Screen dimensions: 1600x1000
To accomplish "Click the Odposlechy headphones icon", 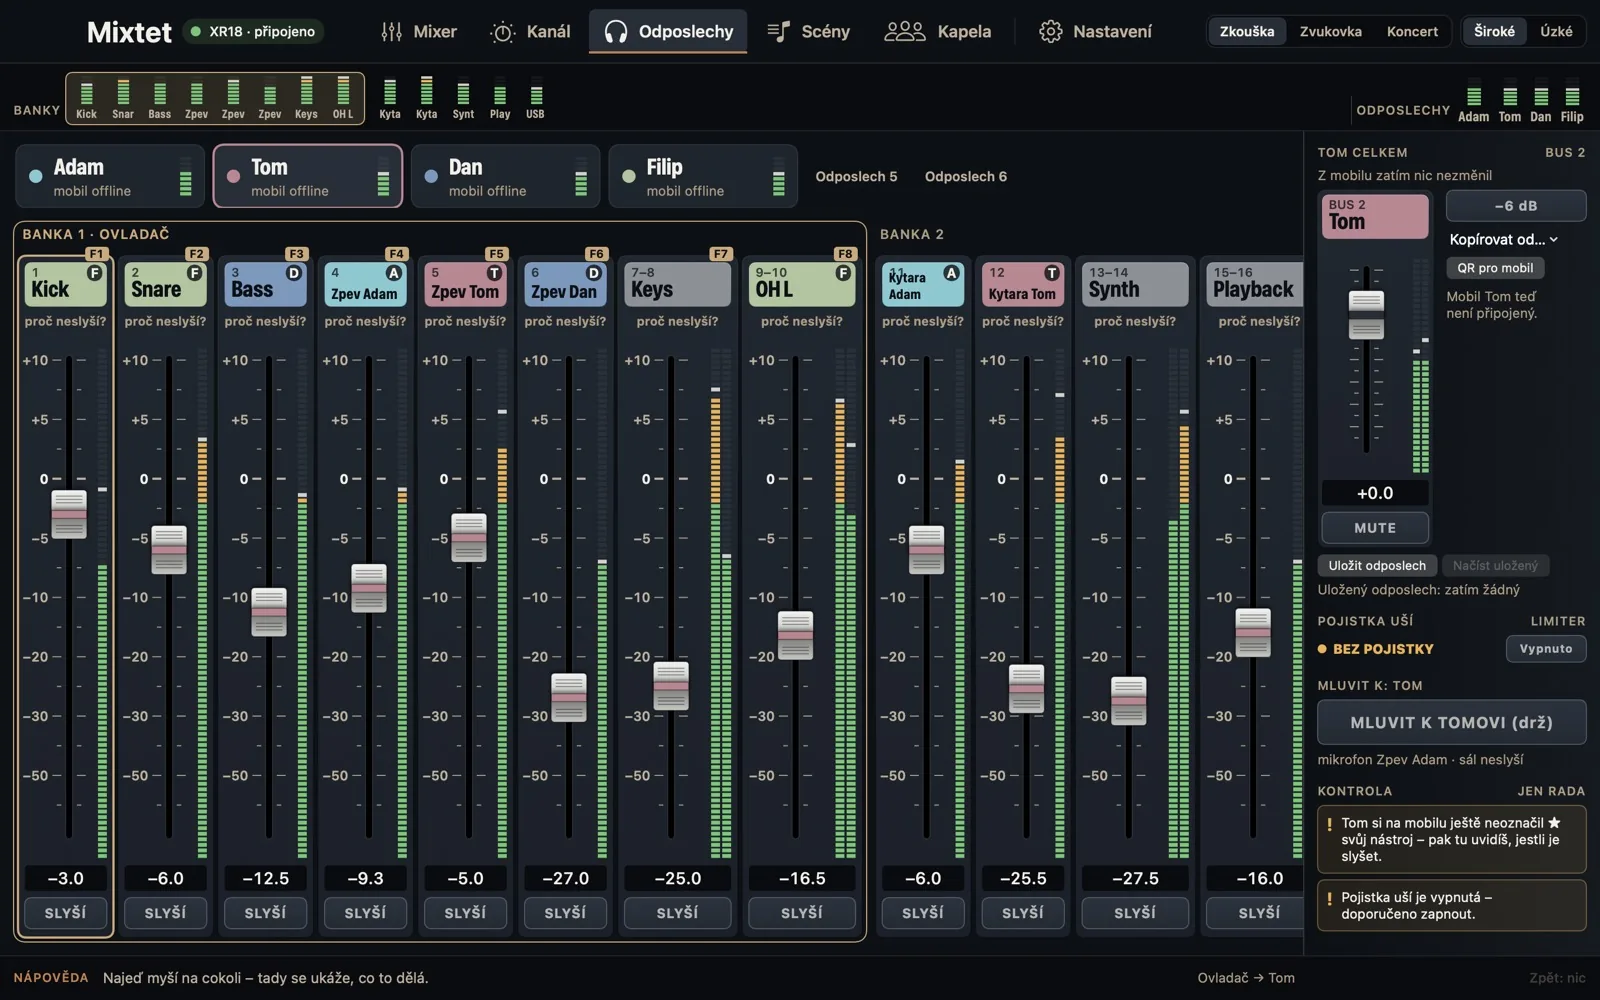I will [x=616, y=32].
